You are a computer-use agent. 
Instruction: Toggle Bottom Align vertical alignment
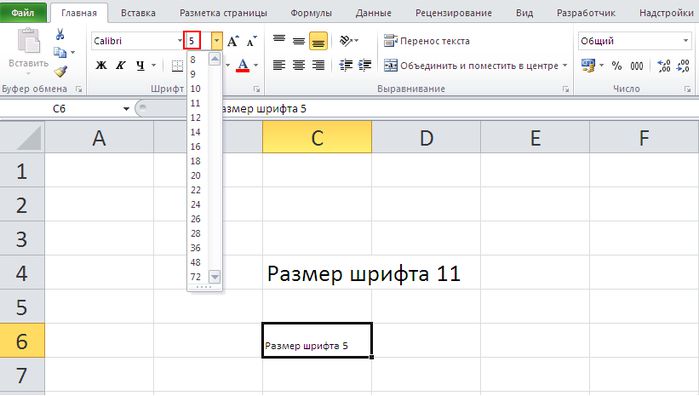318,41
